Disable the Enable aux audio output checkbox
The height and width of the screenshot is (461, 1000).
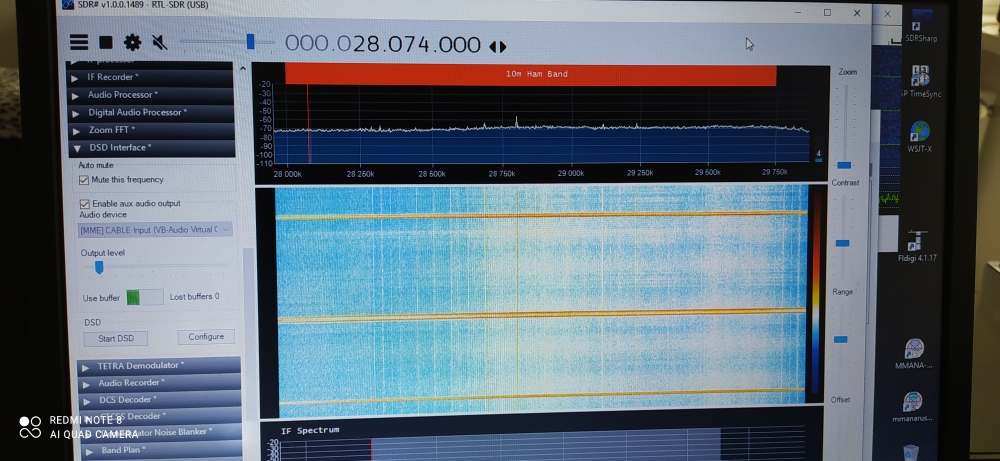(x=85, y=203)
